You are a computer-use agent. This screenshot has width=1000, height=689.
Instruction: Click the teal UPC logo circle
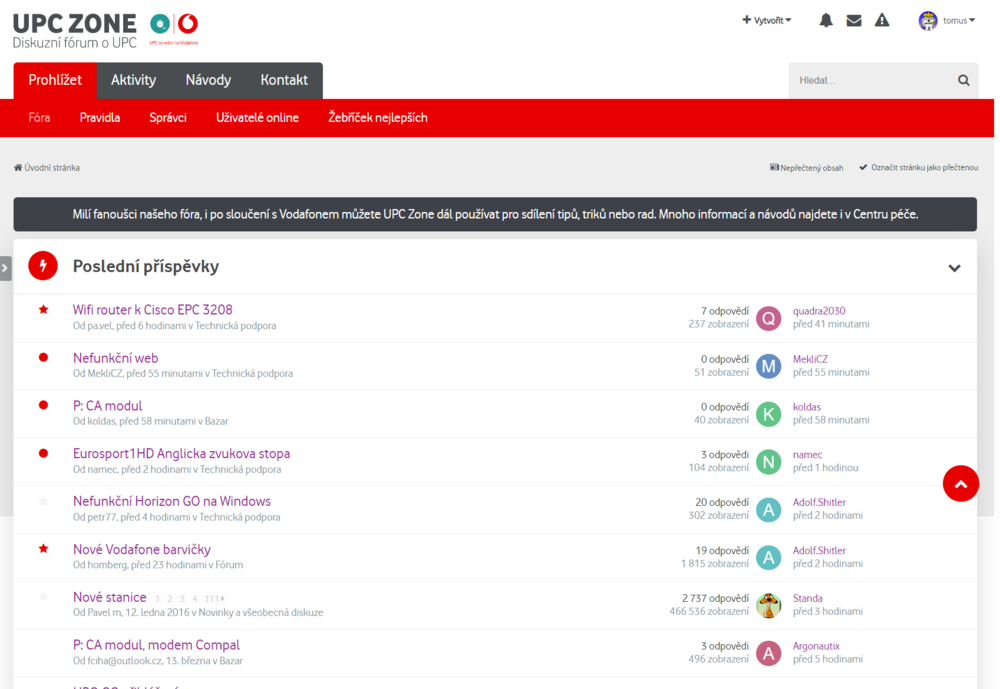160,24
